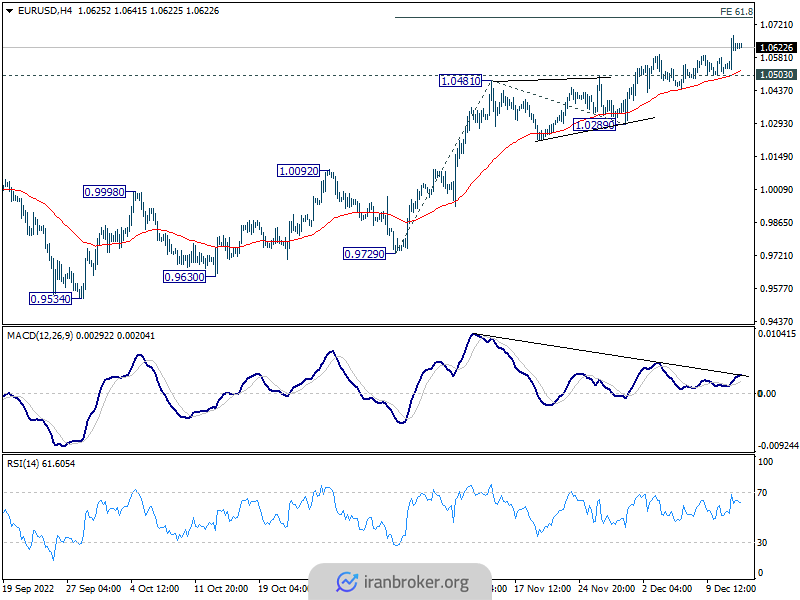Select the MACD descending trendline

pos(610,355)
